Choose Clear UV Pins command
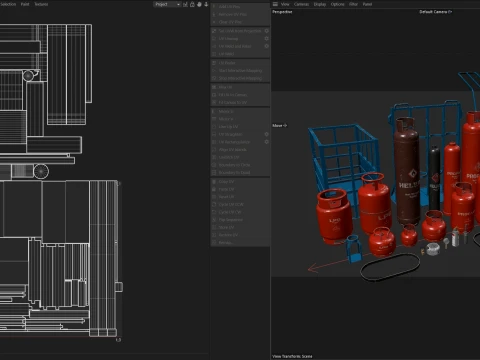 (240, 22)
